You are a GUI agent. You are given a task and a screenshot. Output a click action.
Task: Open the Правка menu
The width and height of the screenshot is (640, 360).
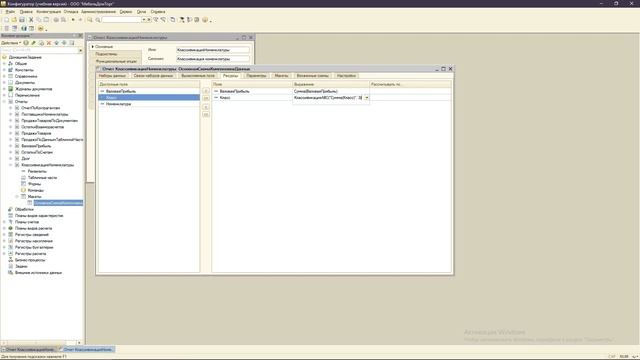pos(26,12)
